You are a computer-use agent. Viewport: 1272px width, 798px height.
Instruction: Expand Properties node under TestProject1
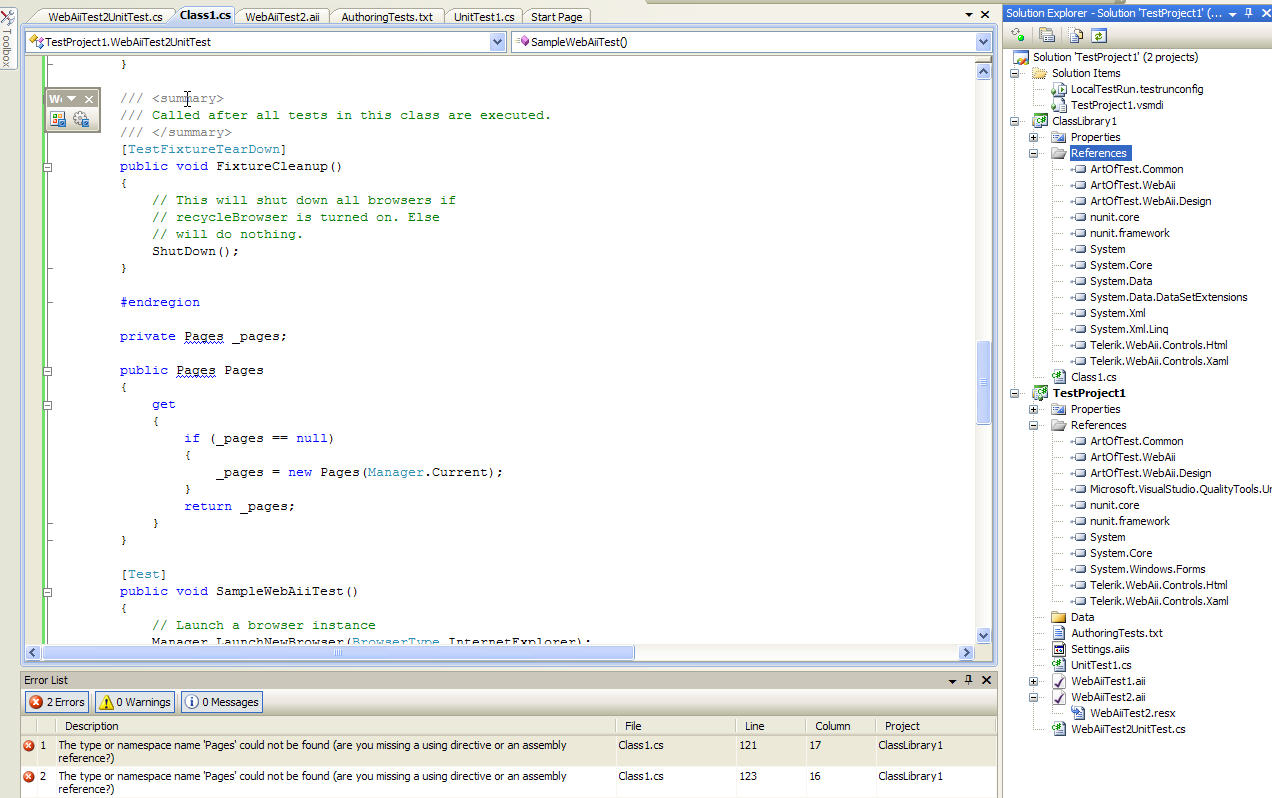(1034, 409)
